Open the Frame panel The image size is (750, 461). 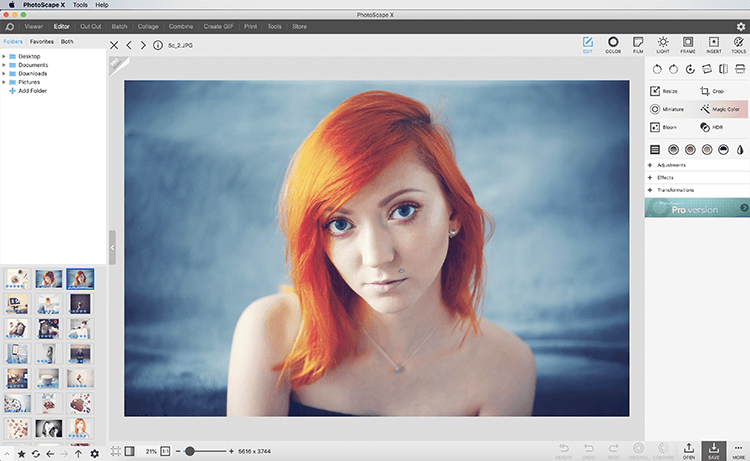coord(688,44)
